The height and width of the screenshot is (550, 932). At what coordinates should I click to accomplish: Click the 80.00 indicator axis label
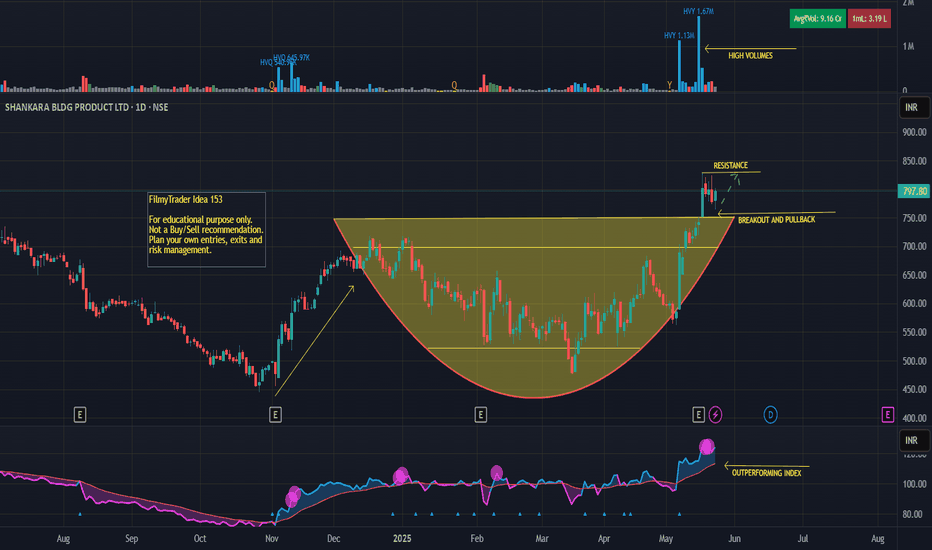click(x=914, y=514)
